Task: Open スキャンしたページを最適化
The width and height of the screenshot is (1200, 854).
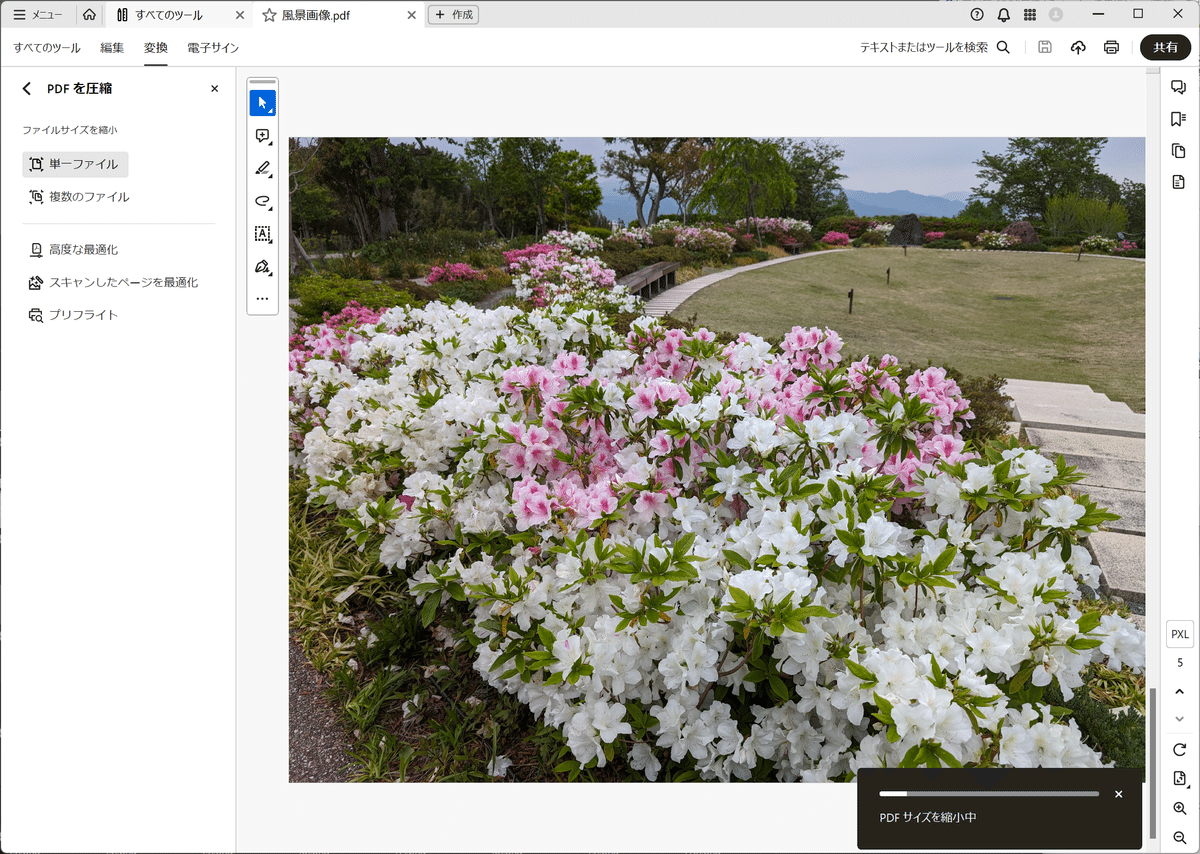Action: tap(113, 282)
